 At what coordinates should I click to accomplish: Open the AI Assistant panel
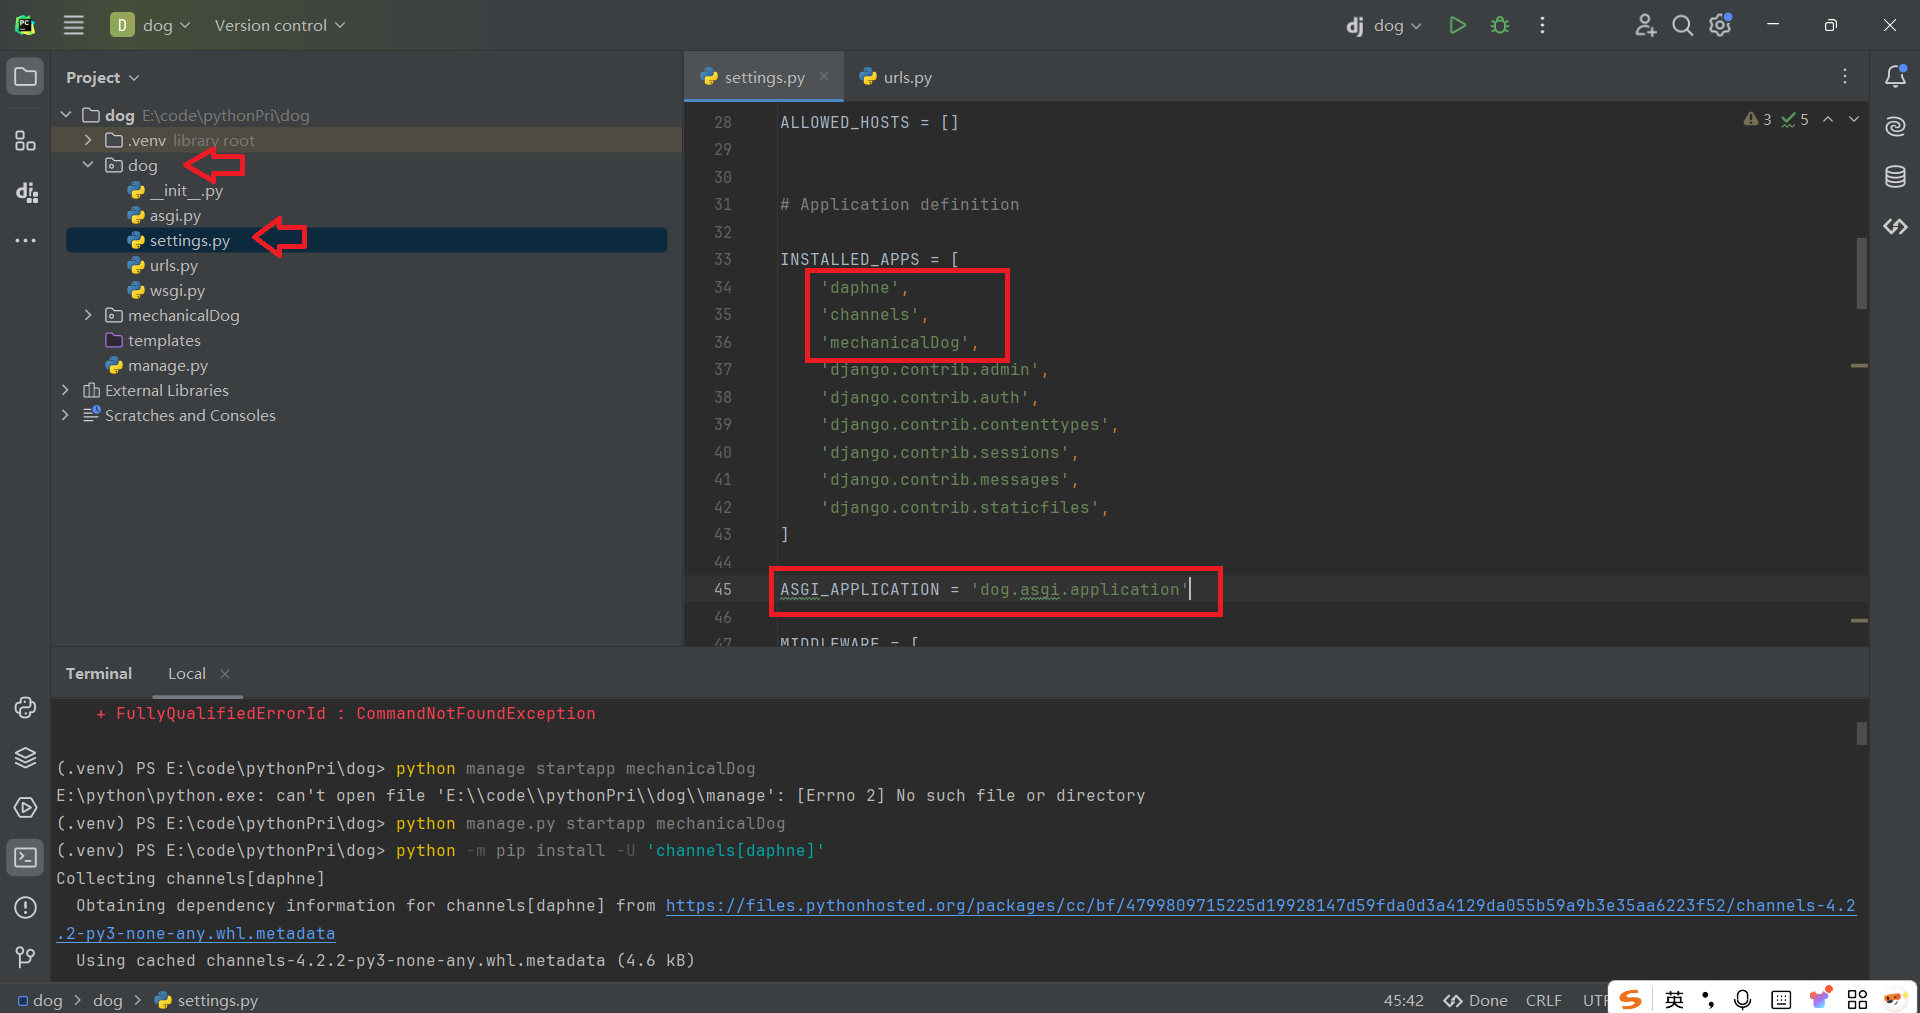point(1895,126)
